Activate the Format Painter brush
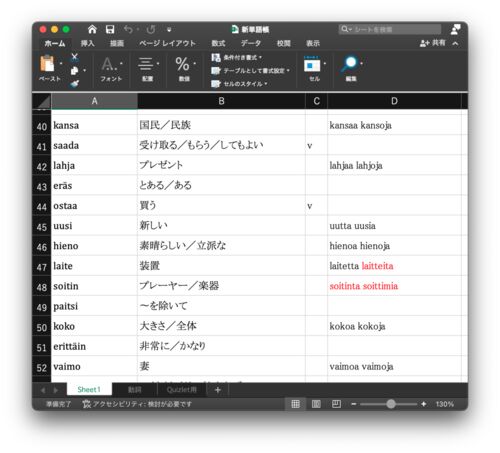Image resolution: width=500 pixels, height=453 pixels. tap(75, 83)
